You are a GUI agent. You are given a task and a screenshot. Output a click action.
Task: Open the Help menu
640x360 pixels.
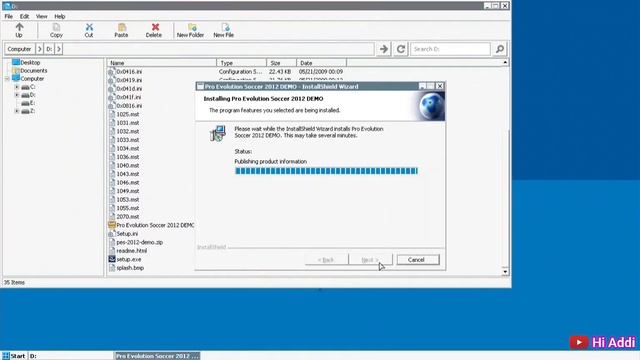coord(60,16)
